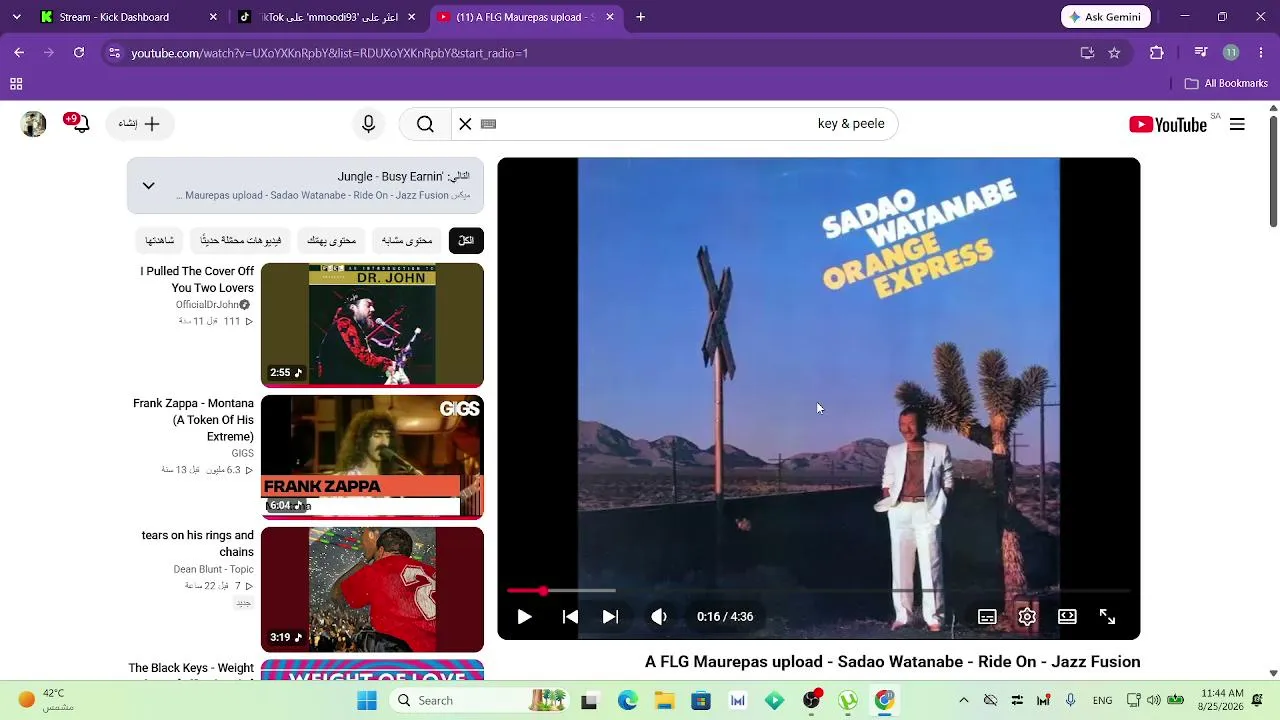Open the on-screen keyboard in search

coord(488,124)
